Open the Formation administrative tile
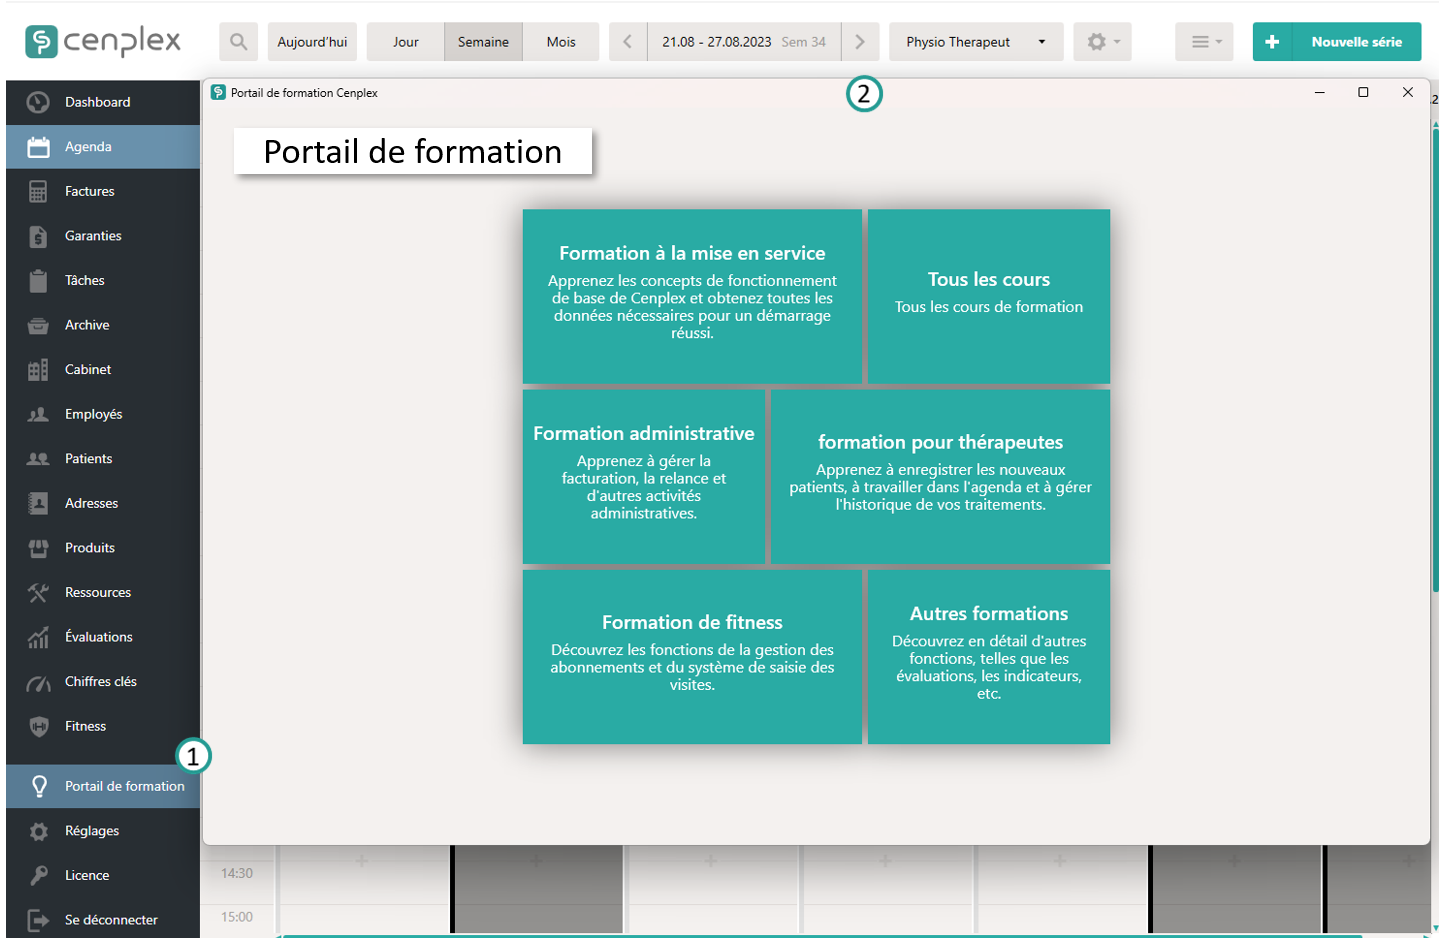Screen dimensions: 1448x948 pyautogui.click(x=644, y=476)
